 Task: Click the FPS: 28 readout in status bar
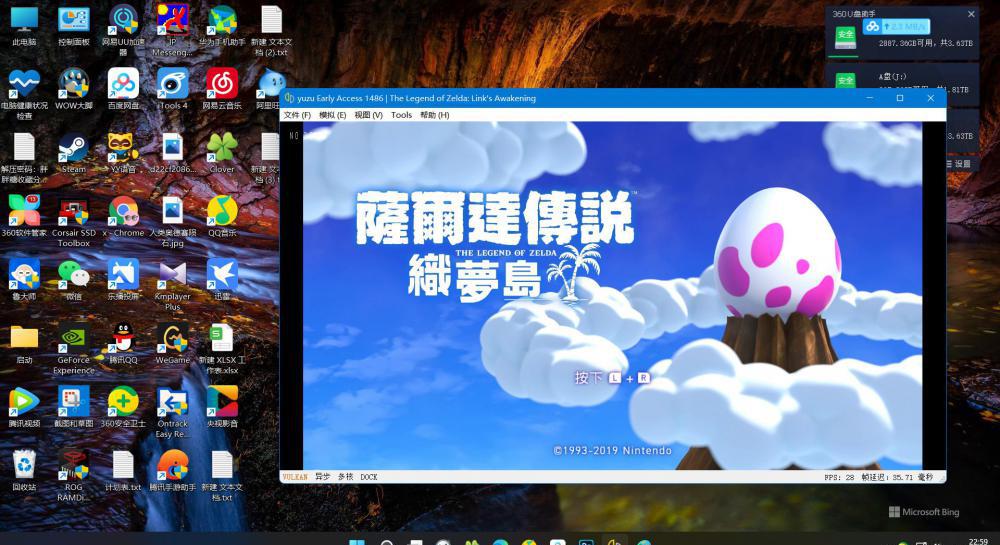[839, 477]
